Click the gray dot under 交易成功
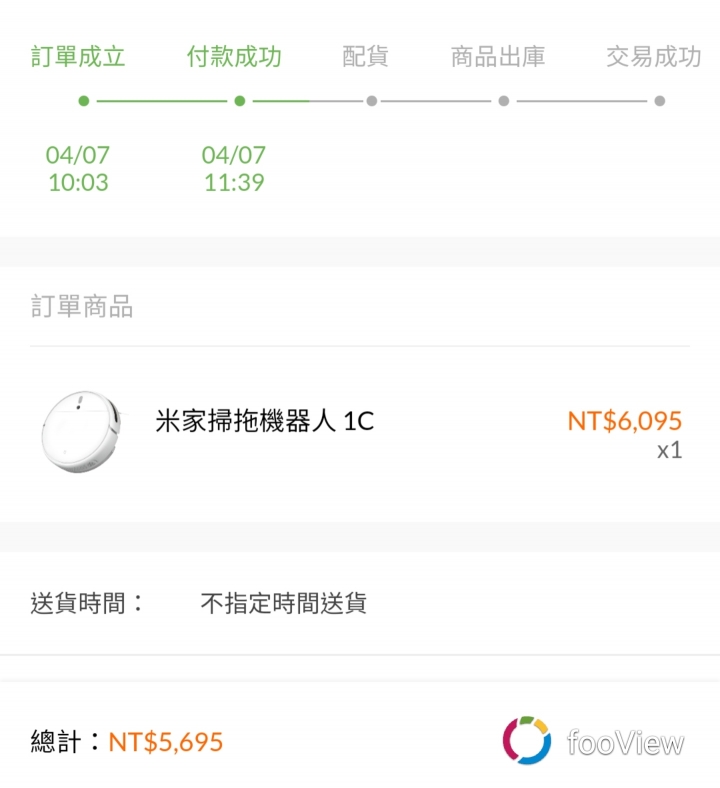This screenshot has height=788, width=720. click(x=660, y=101)
